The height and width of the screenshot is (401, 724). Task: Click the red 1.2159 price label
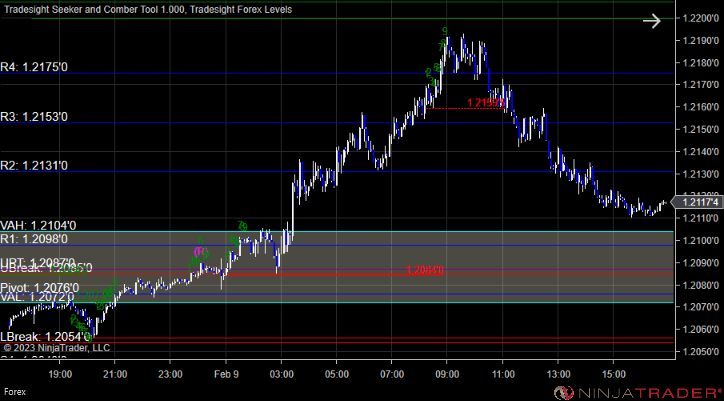485,103
